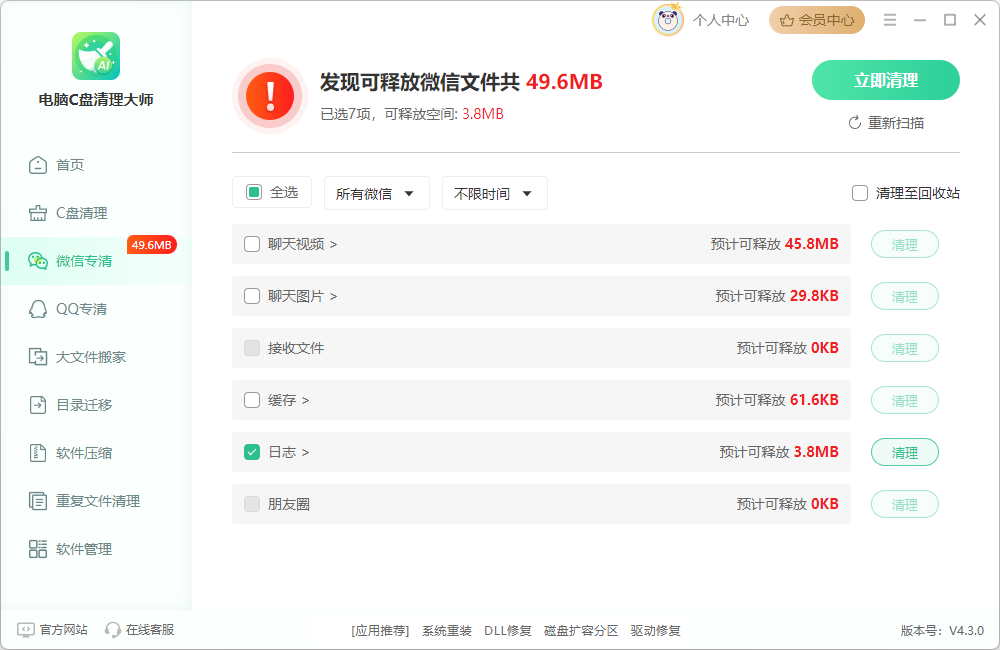Click the red exclamation alert icon
The width and height of the screenshot is (1000, 650).
tap(270, 96)
